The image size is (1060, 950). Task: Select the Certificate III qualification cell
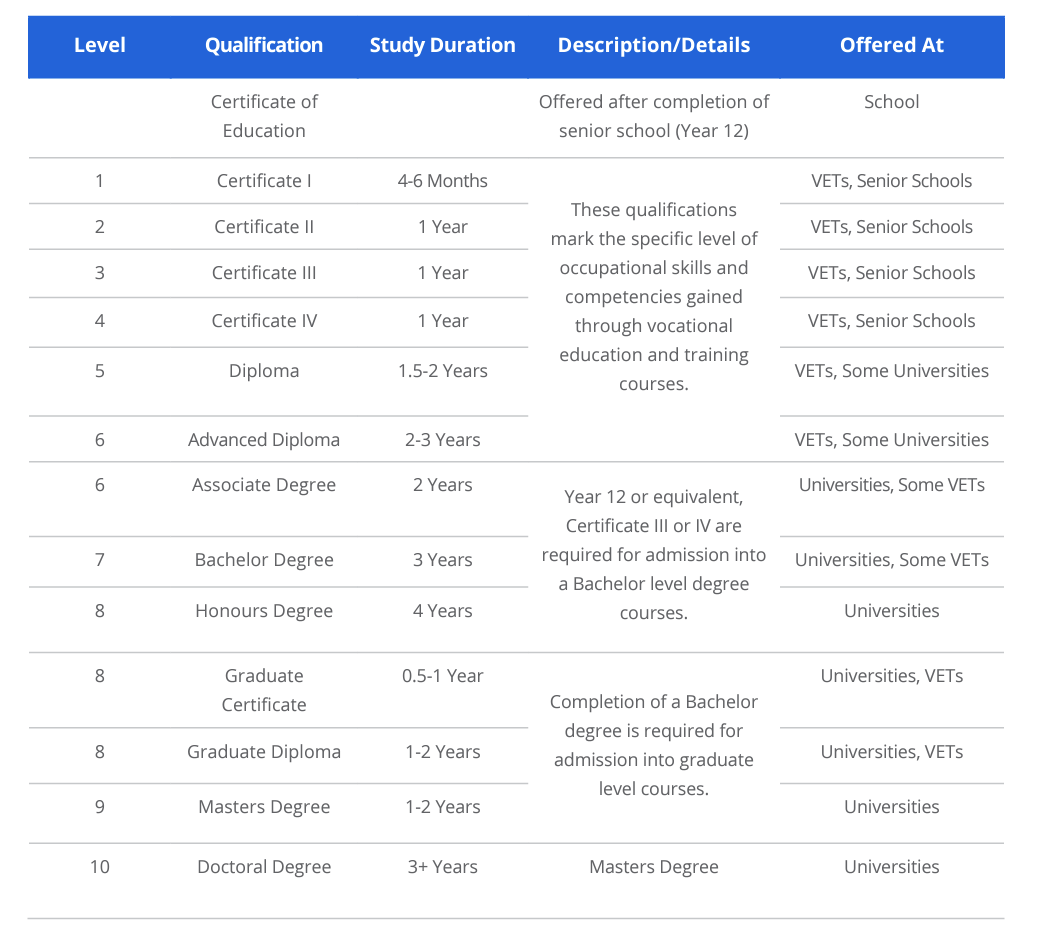pyautogui.click(x=264, y=273)
